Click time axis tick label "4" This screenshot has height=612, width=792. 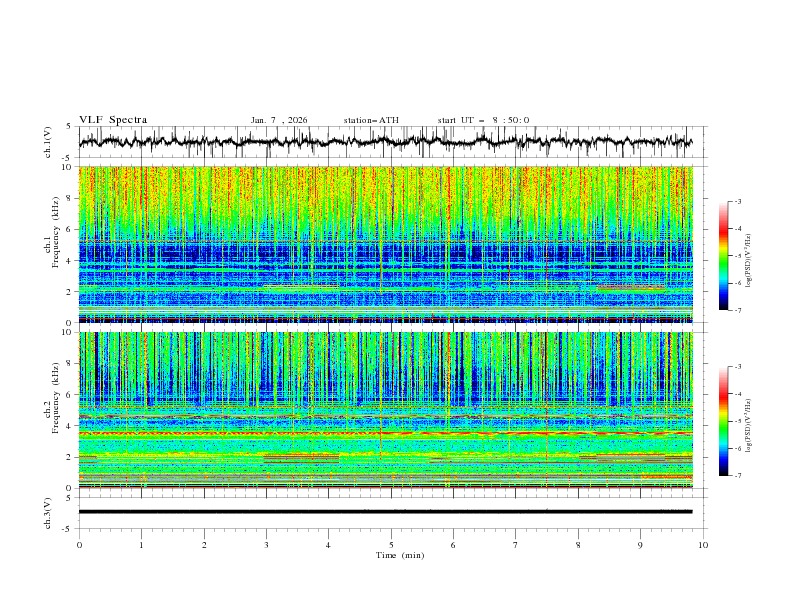point(328,545)
